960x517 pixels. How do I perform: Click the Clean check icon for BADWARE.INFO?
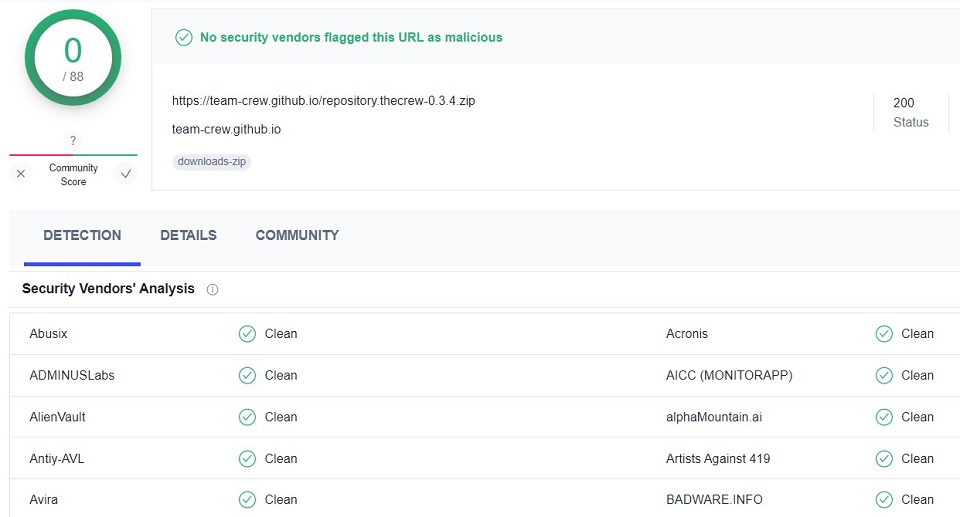(884, 500)
